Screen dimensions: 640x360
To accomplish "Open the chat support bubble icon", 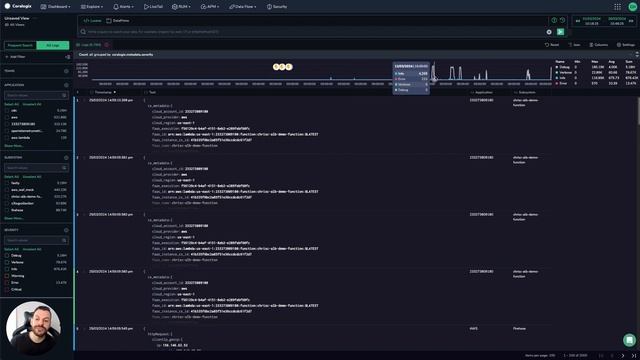I will coord(629,340).
